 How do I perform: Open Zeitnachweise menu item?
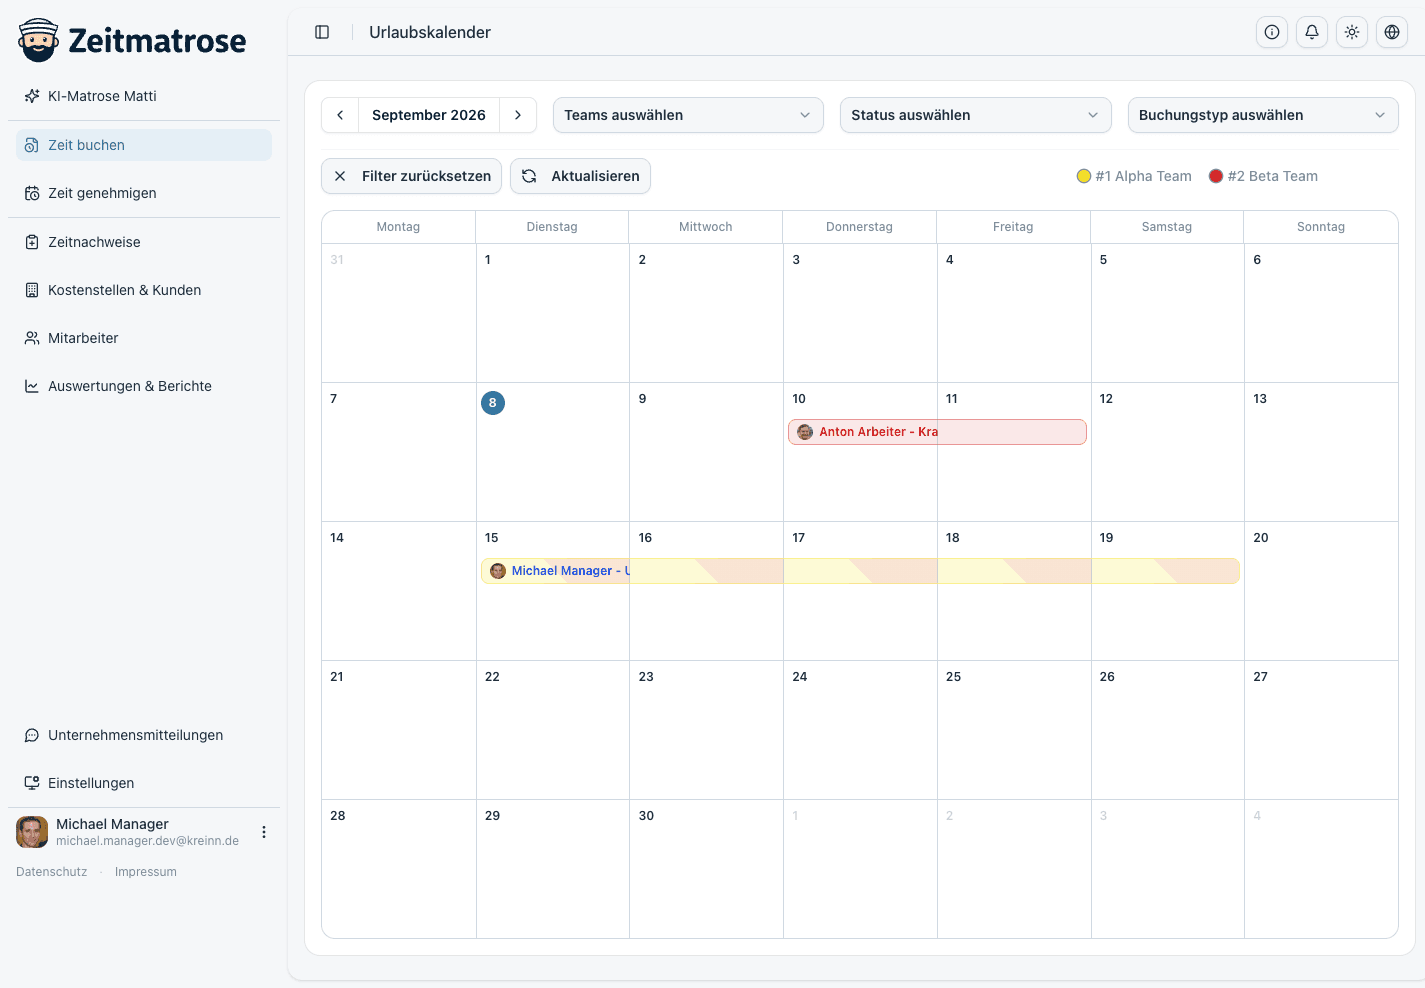[144, 242]
